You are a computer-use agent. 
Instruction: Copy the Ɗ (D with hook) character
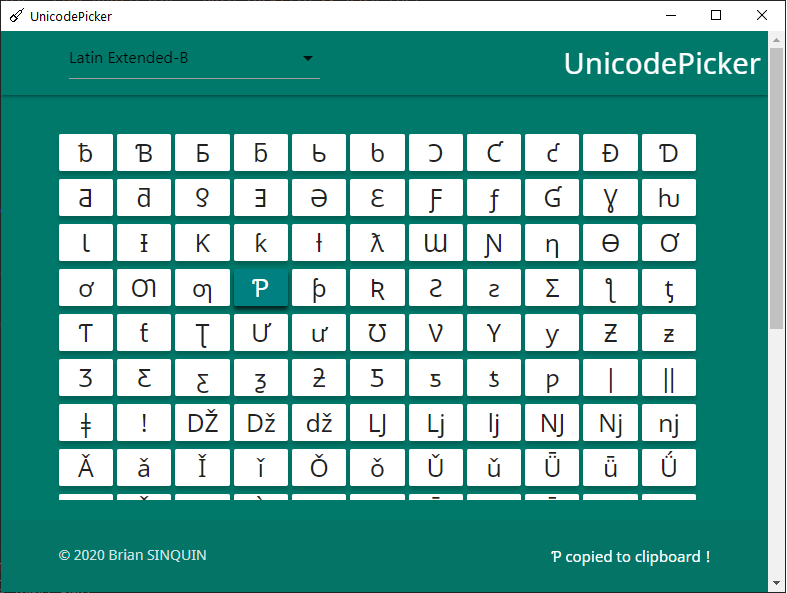(x=669, y=153)
